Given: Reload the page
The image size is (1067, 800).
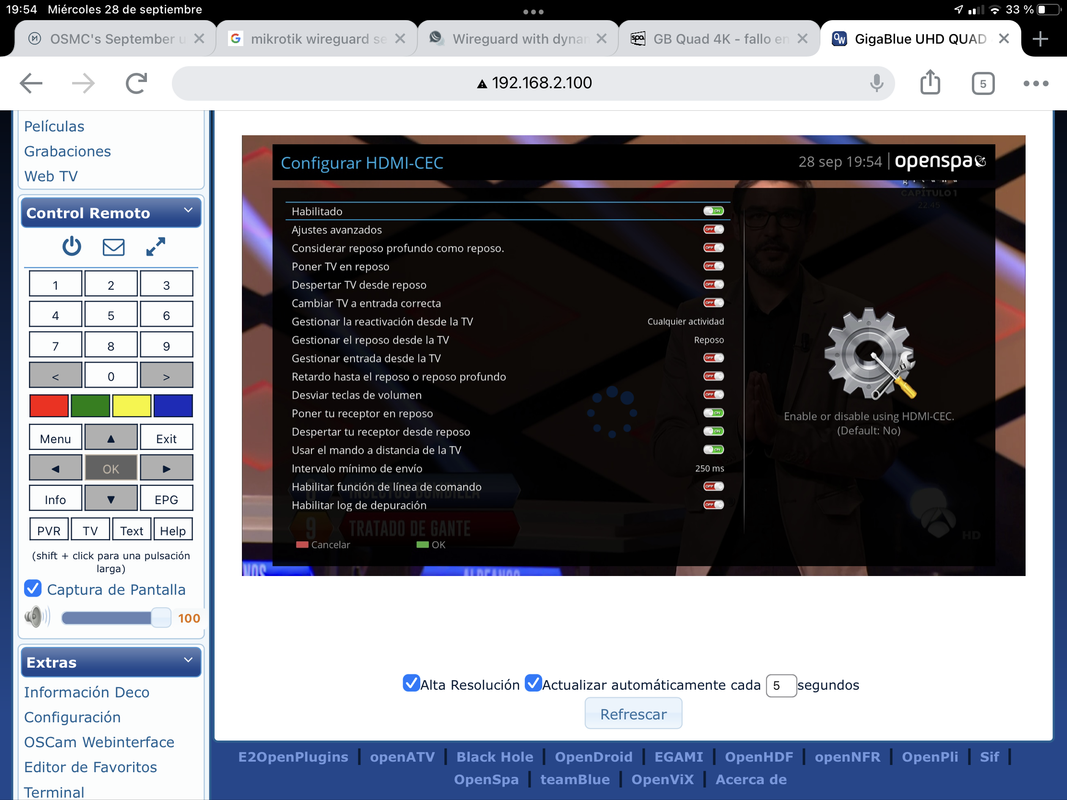Looking at the screenshot, I should click(136, 83).
